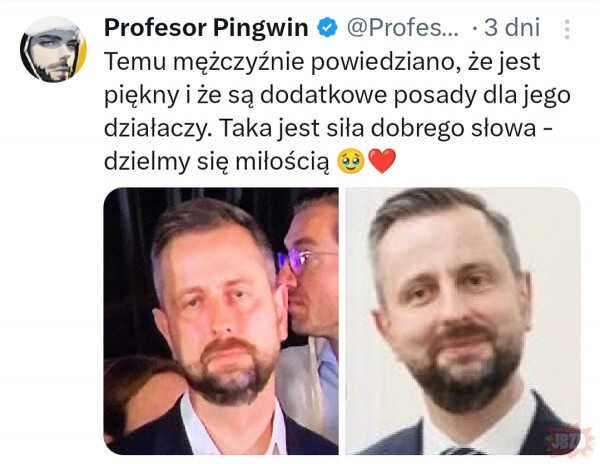The height and width of the screenshot is (464, 600).
Task: Click the first line starting with Temu mężczyźnie
Action: 322,62
